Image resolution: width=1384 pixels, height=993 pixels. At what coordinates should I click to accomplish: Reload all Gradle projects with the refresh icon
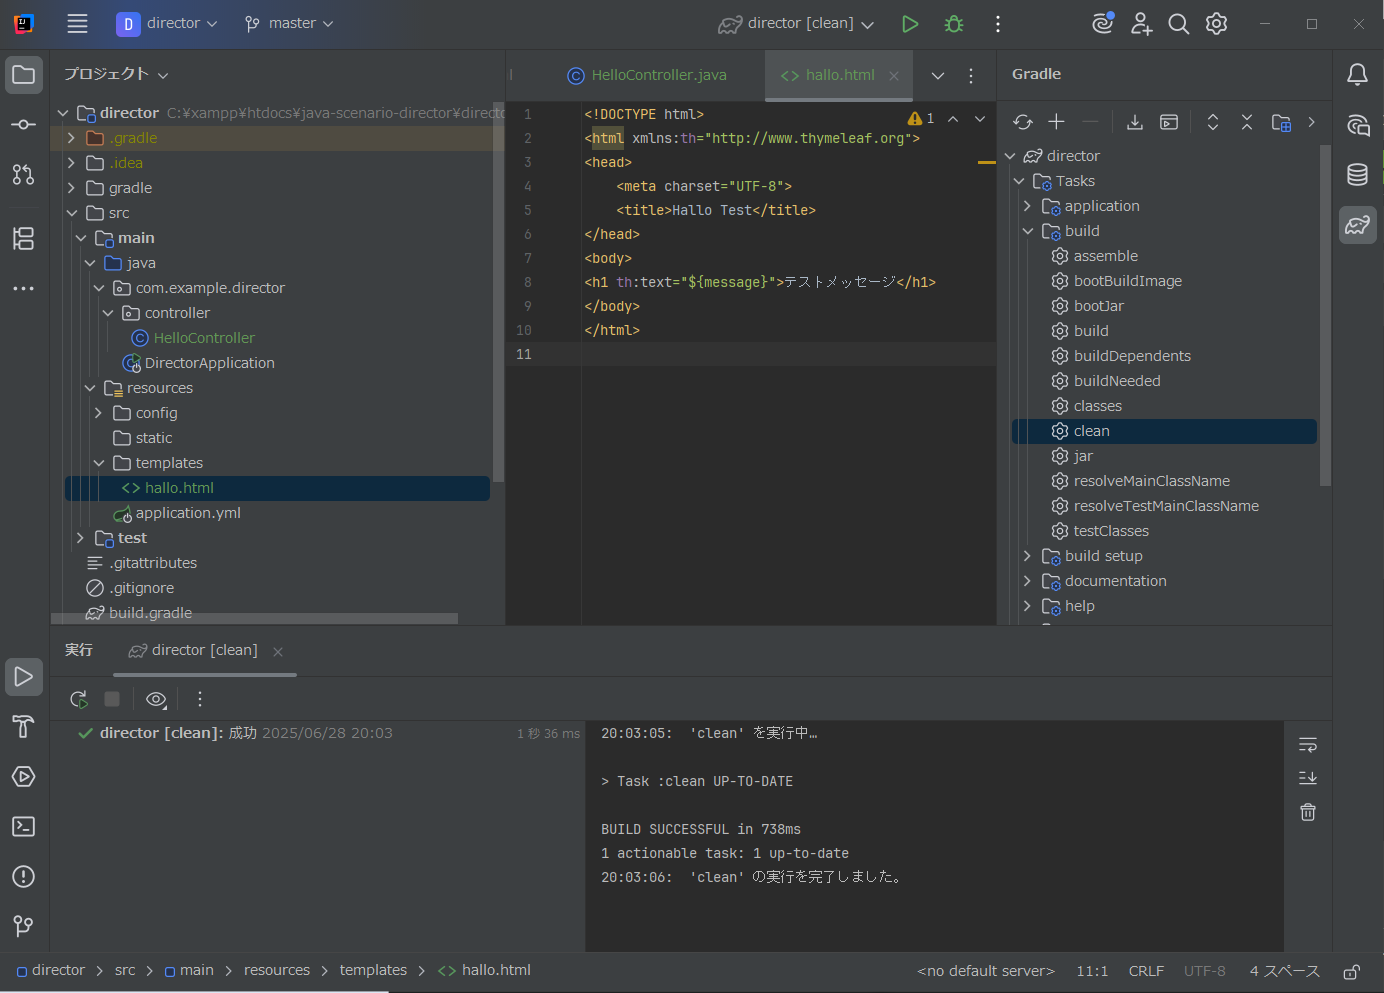[x=1022, y=121]
